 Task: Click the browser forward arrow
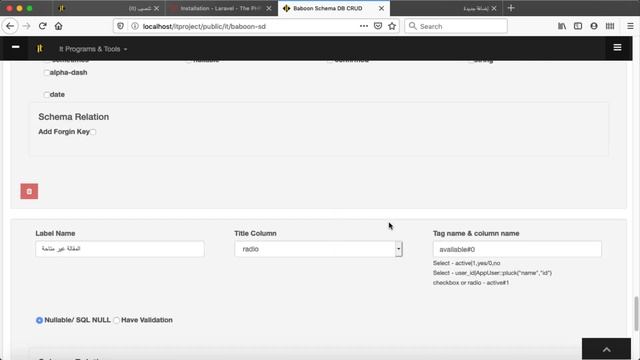click(x=27, y=26)
